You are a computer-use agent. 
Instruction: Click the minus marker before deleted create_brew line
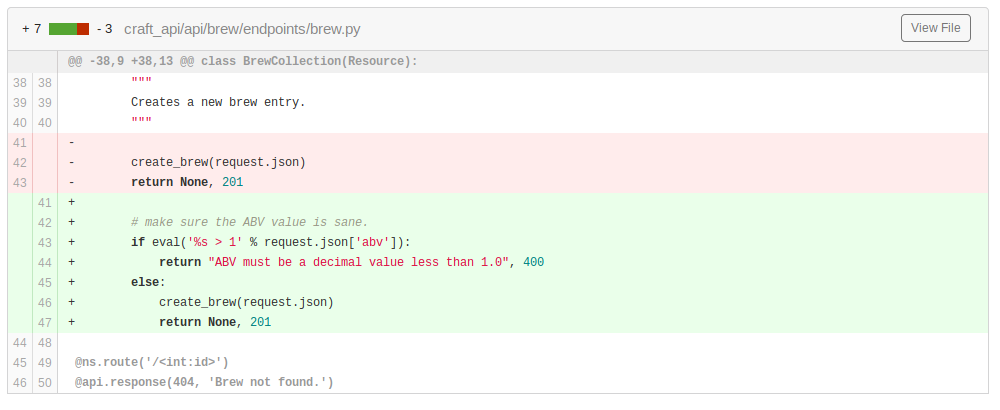pos(71,162)
